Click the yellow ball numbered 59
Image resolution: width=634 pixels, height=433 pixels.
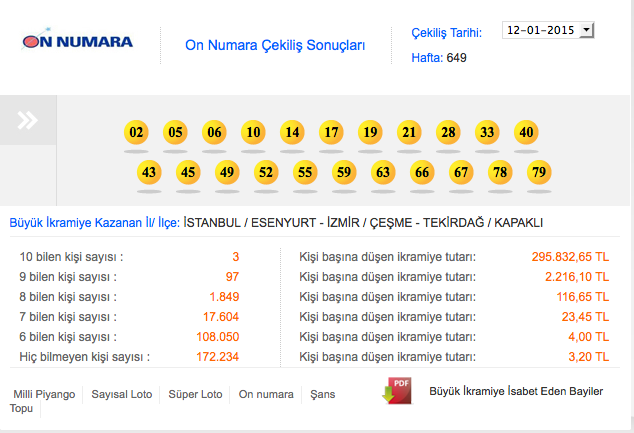click(344, 172)
